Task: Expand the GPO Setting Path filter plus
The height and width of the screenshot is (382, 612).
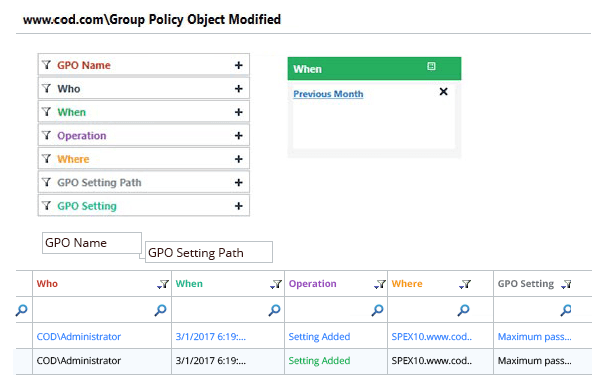Action: pyautogui.click(x=238, y=182)
